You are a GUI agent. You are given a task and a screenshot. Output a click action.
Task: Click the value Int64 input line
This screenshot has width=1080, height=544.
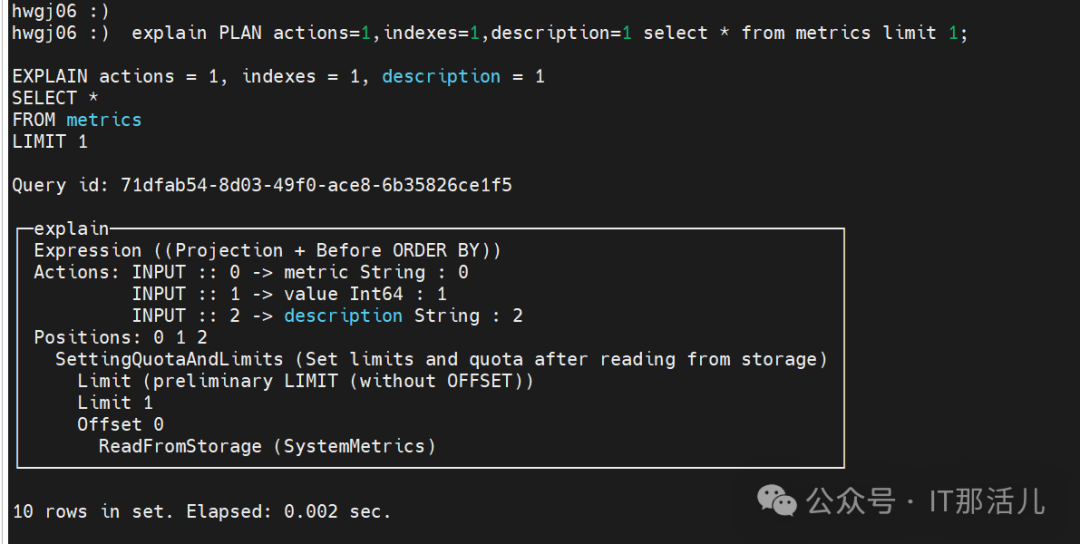(289, 294)
